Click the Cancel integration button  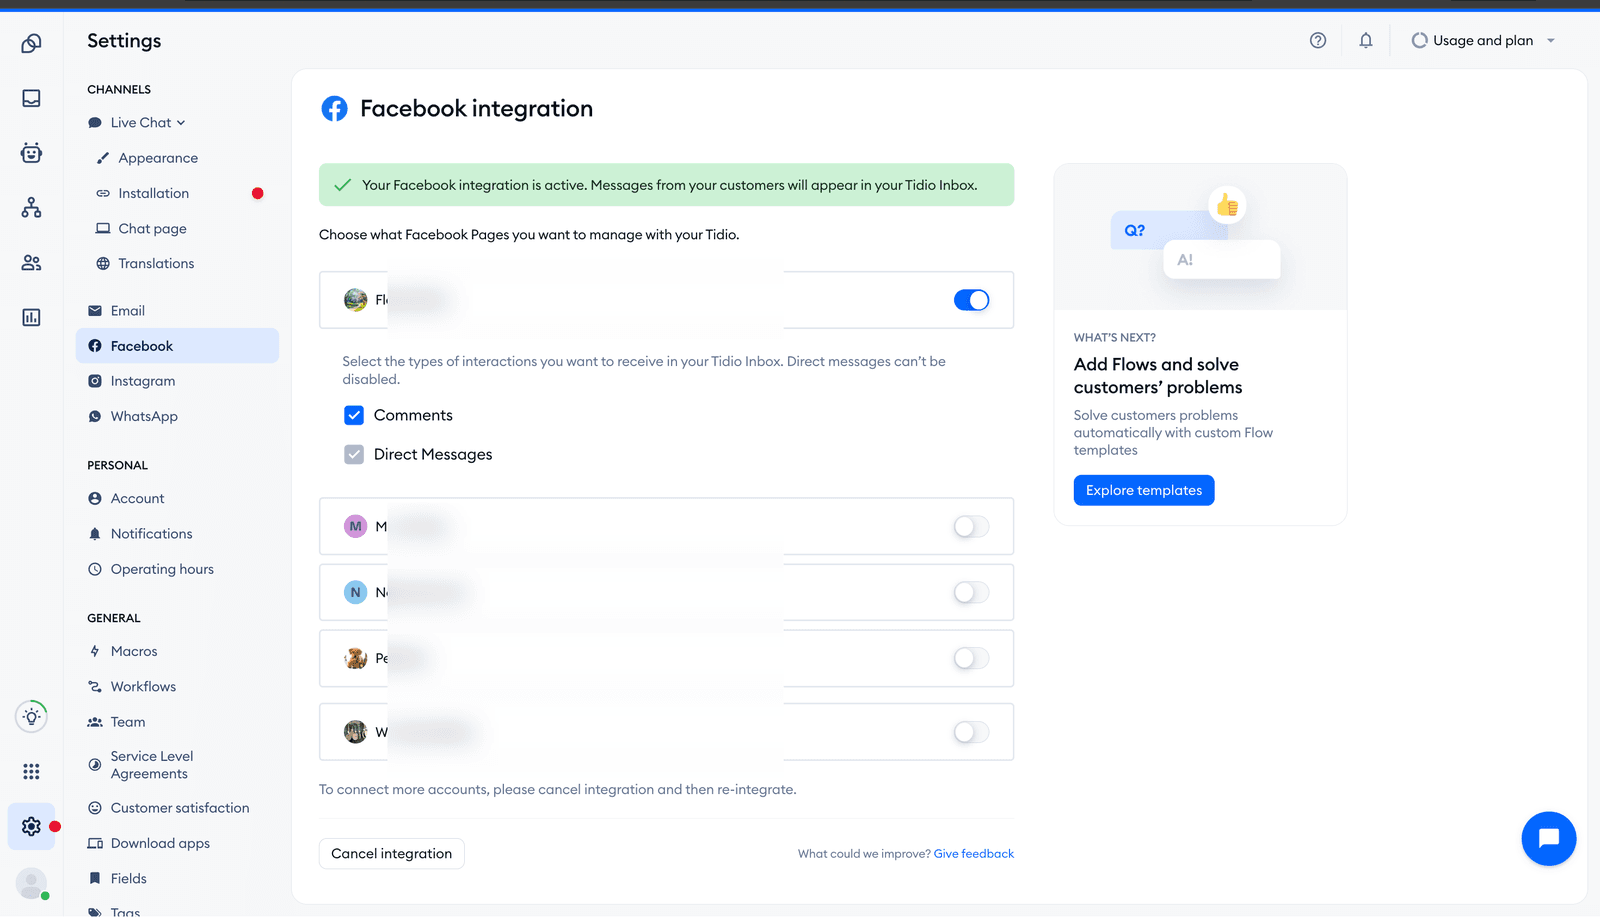coord(392,854)
